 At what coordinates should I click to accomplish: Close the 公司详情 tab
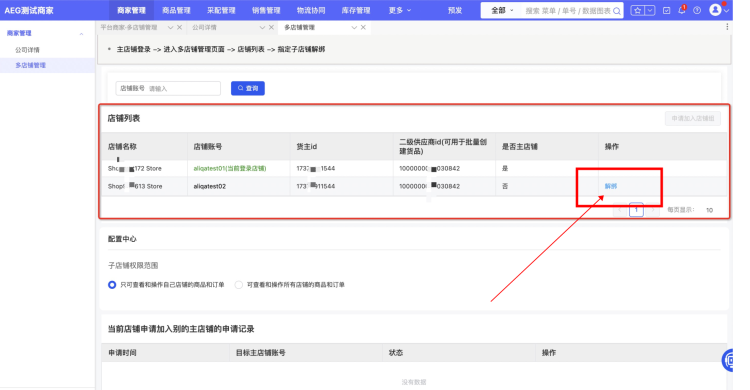[271, 27]
